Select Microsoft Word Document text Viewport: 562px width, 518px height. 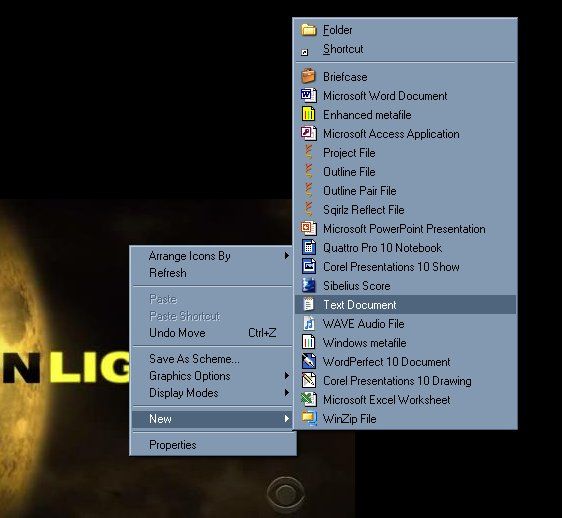385,96
